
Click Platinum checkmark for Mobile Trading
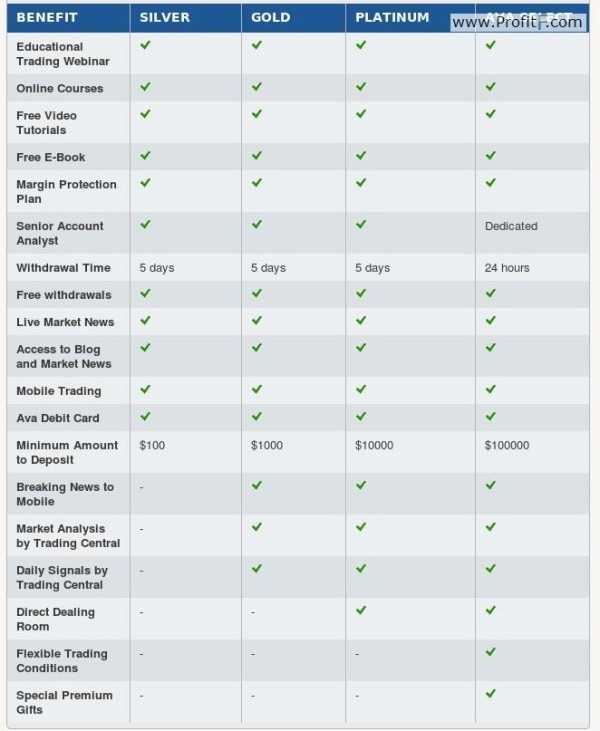click(x=361, y=389)
